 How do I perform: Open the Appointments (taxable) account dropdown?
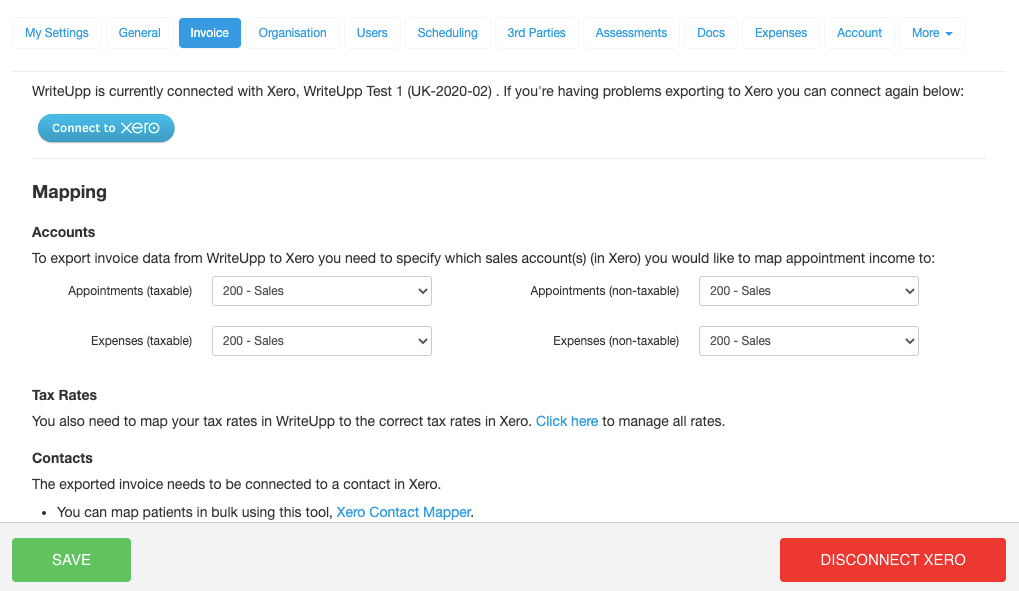[x=321, y=291]
